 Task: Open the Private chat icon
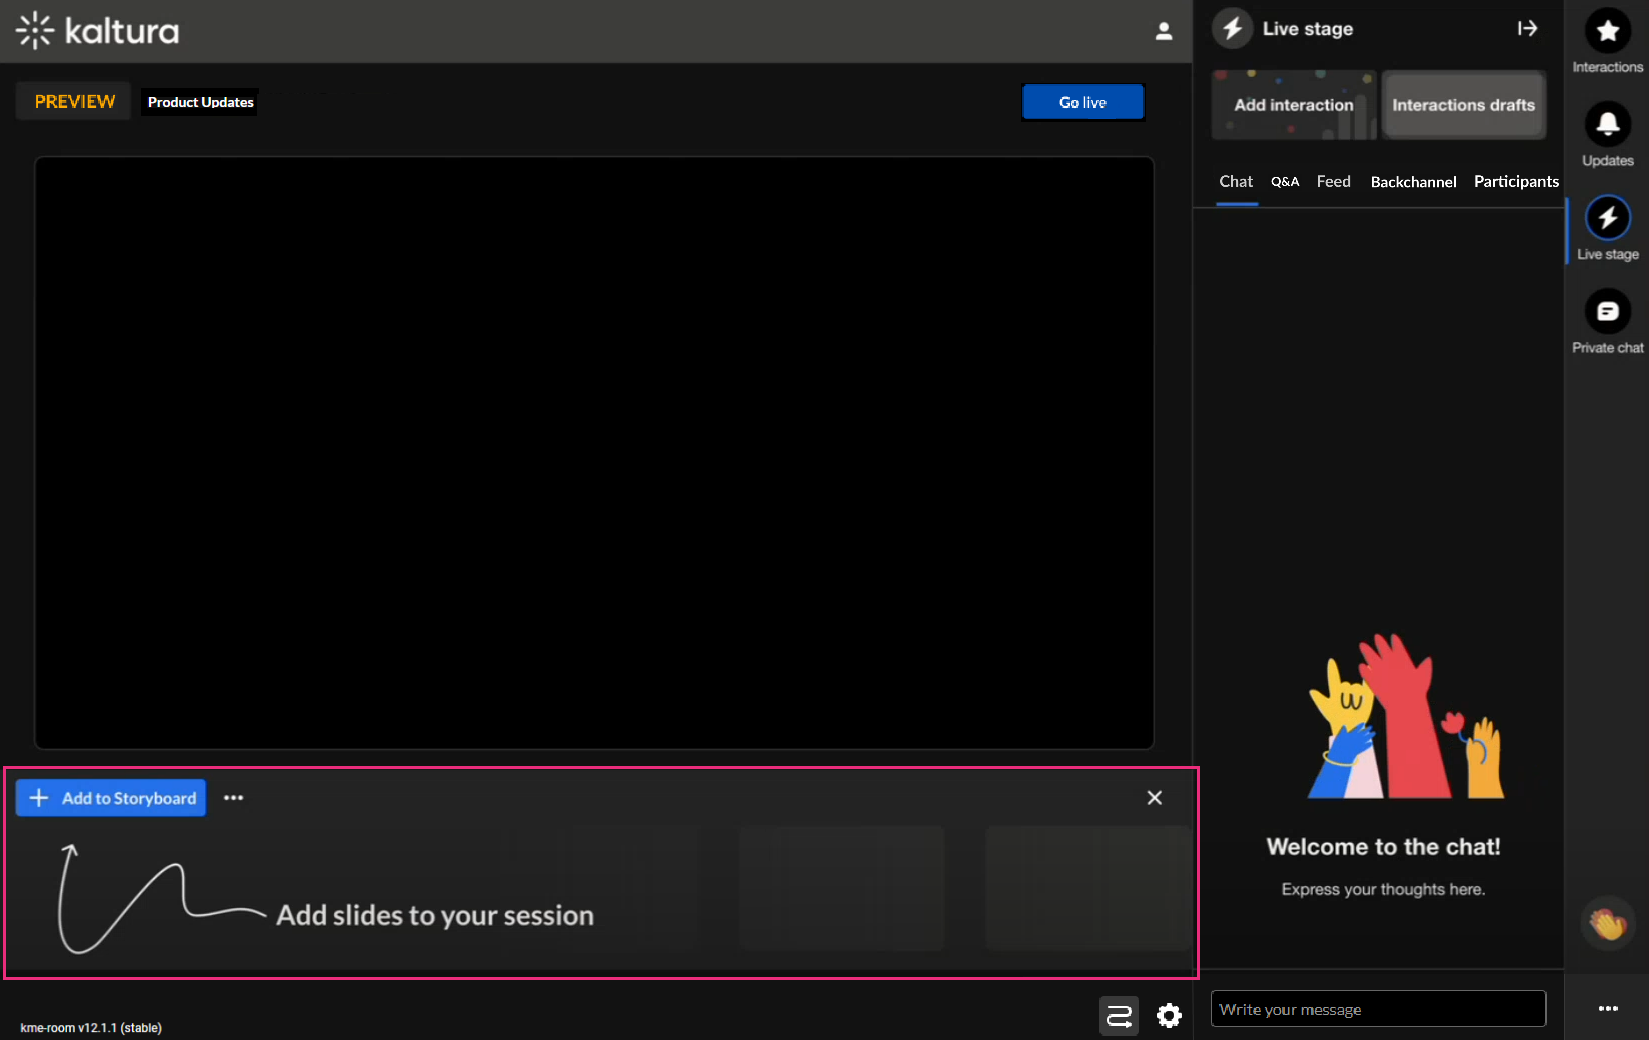click(x=1607, y=311)
